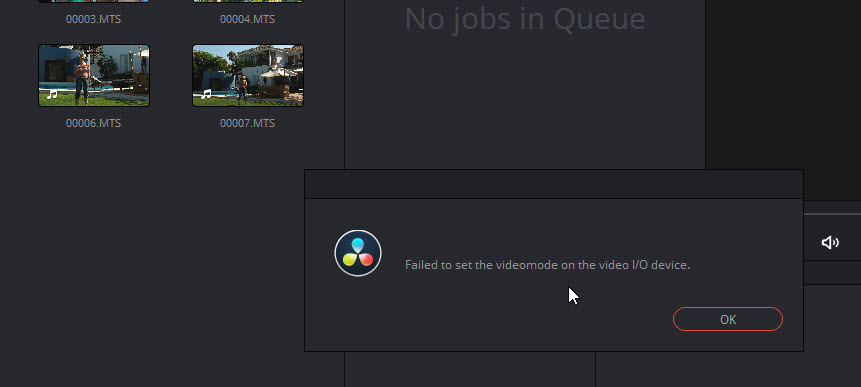Select the 00006.MTS clip thumbnail
The width and height of the screenshot is (861, 387).
point(94,75)
